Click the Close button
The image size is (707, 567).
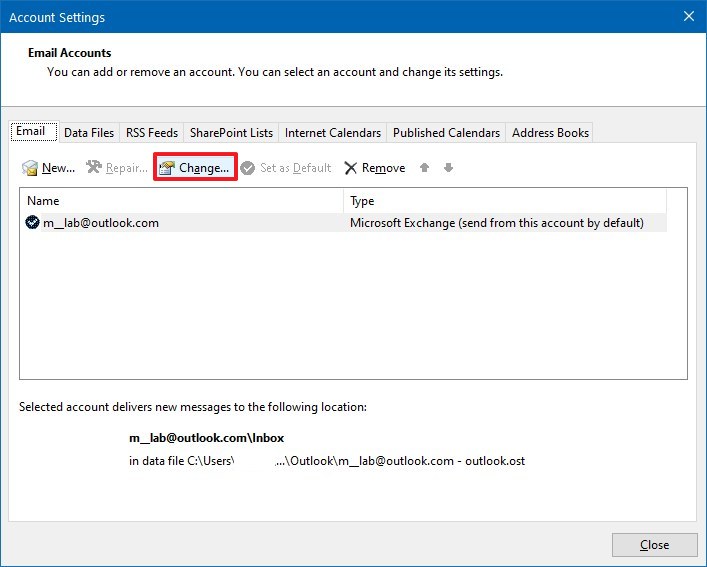coord(654,545)
